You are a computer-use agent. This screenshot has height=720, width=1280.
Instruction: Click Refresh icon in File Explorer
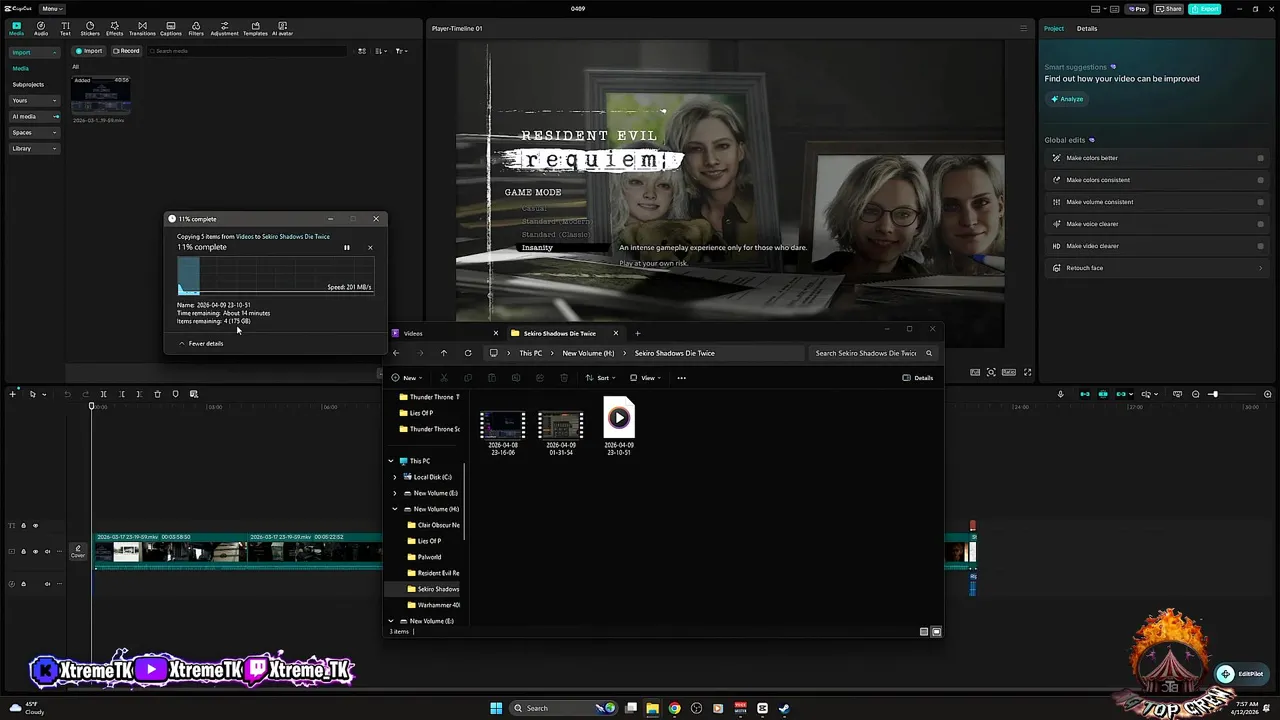[468, 353]
